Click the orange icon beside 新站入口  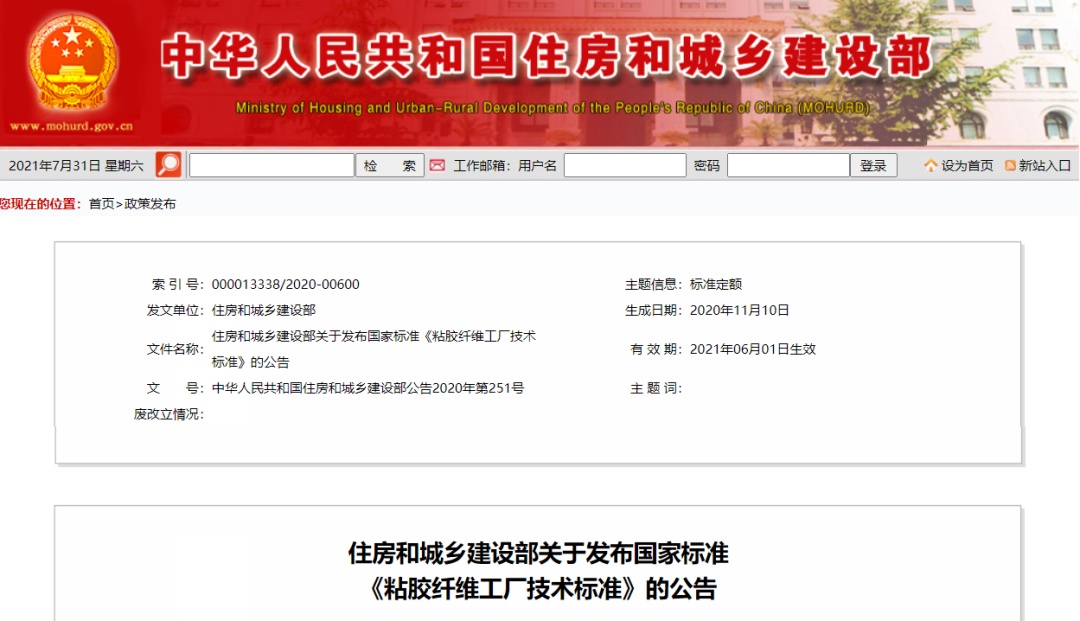tap(1010, 166)
